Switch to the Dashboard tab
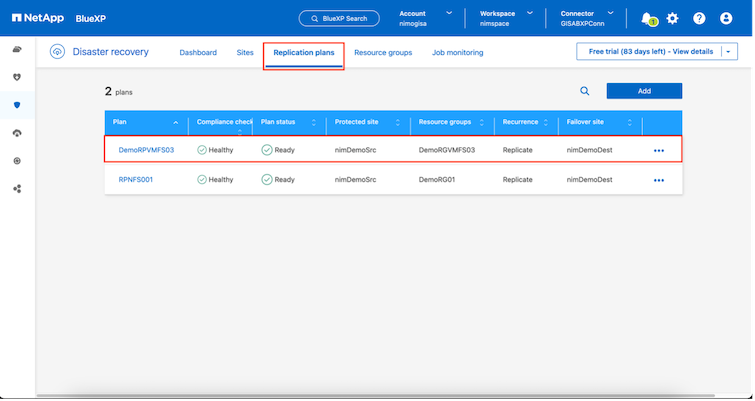The height and width of the screenshot is (401, 755). pyautogui.click(x=198, y=52)
